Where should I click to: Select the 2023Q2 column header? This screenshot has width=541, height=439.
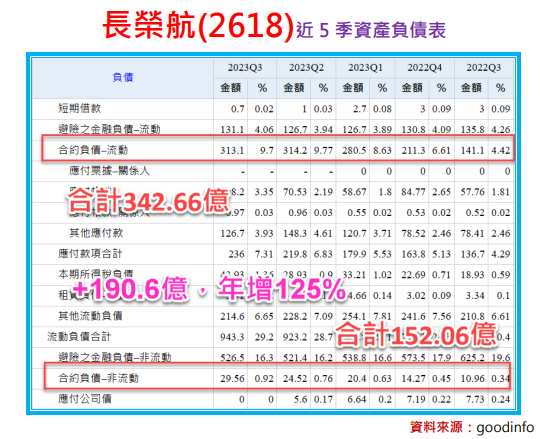[x=306, y=68]
